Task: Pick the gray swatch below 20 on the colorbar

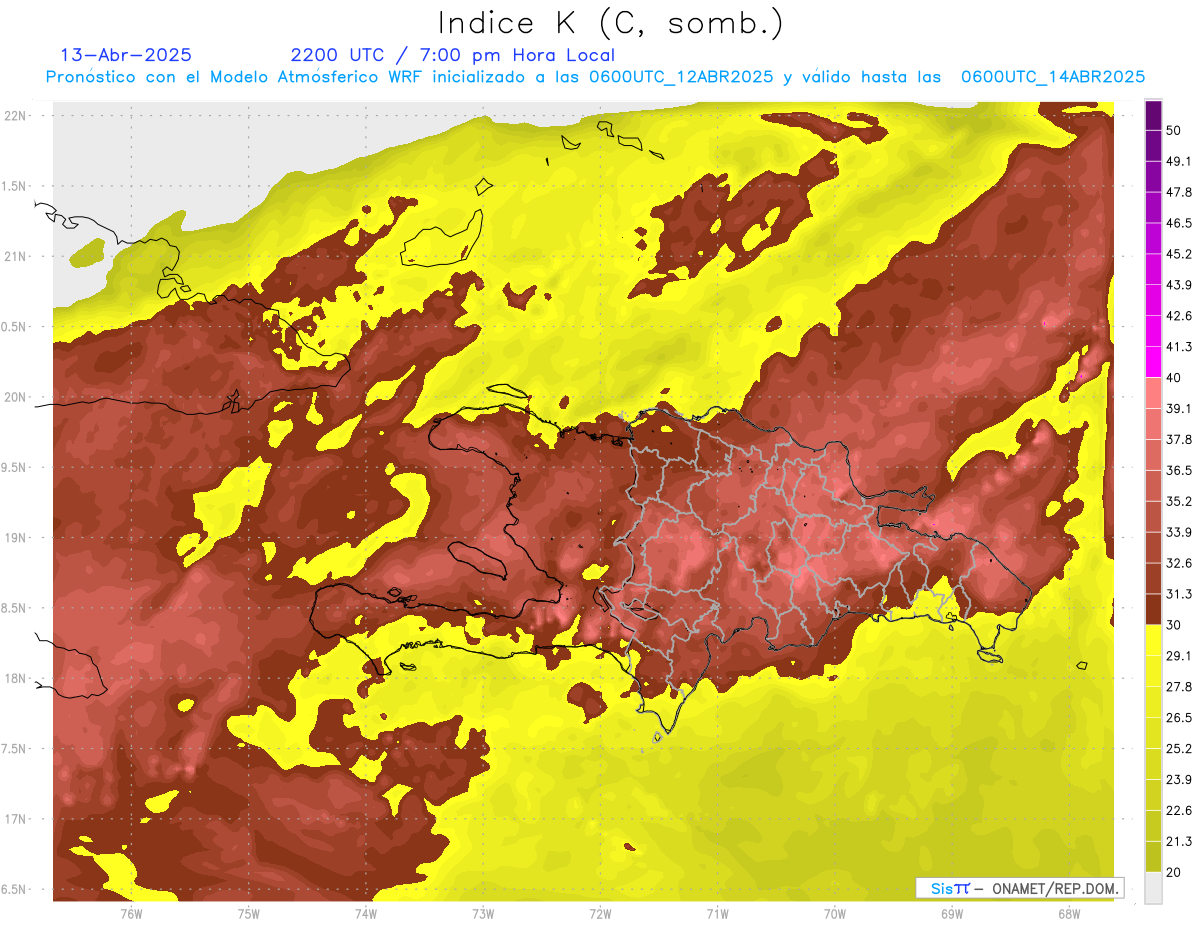Action: tap(1153, 888)
